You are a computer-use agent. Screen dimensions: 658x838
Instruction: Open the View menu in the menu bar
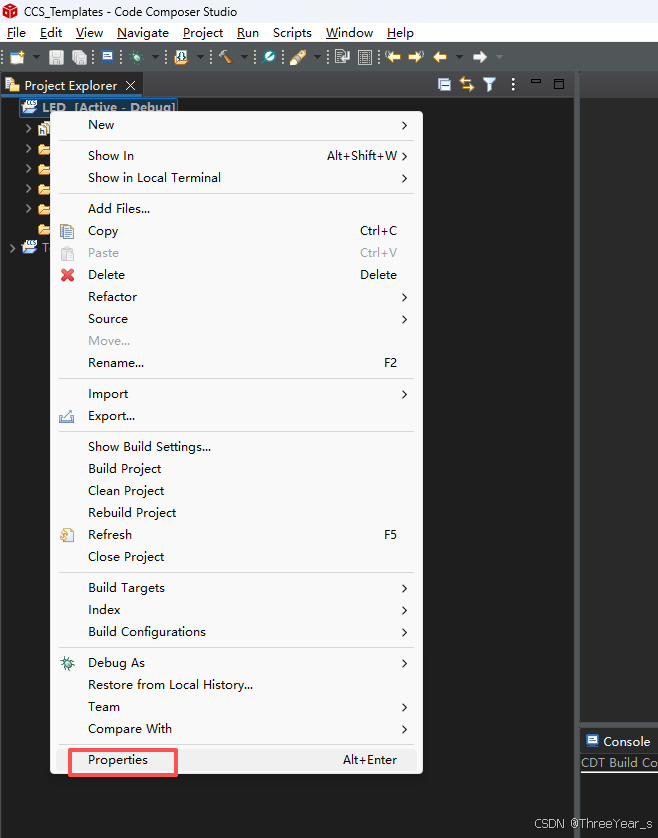[89, 33]
